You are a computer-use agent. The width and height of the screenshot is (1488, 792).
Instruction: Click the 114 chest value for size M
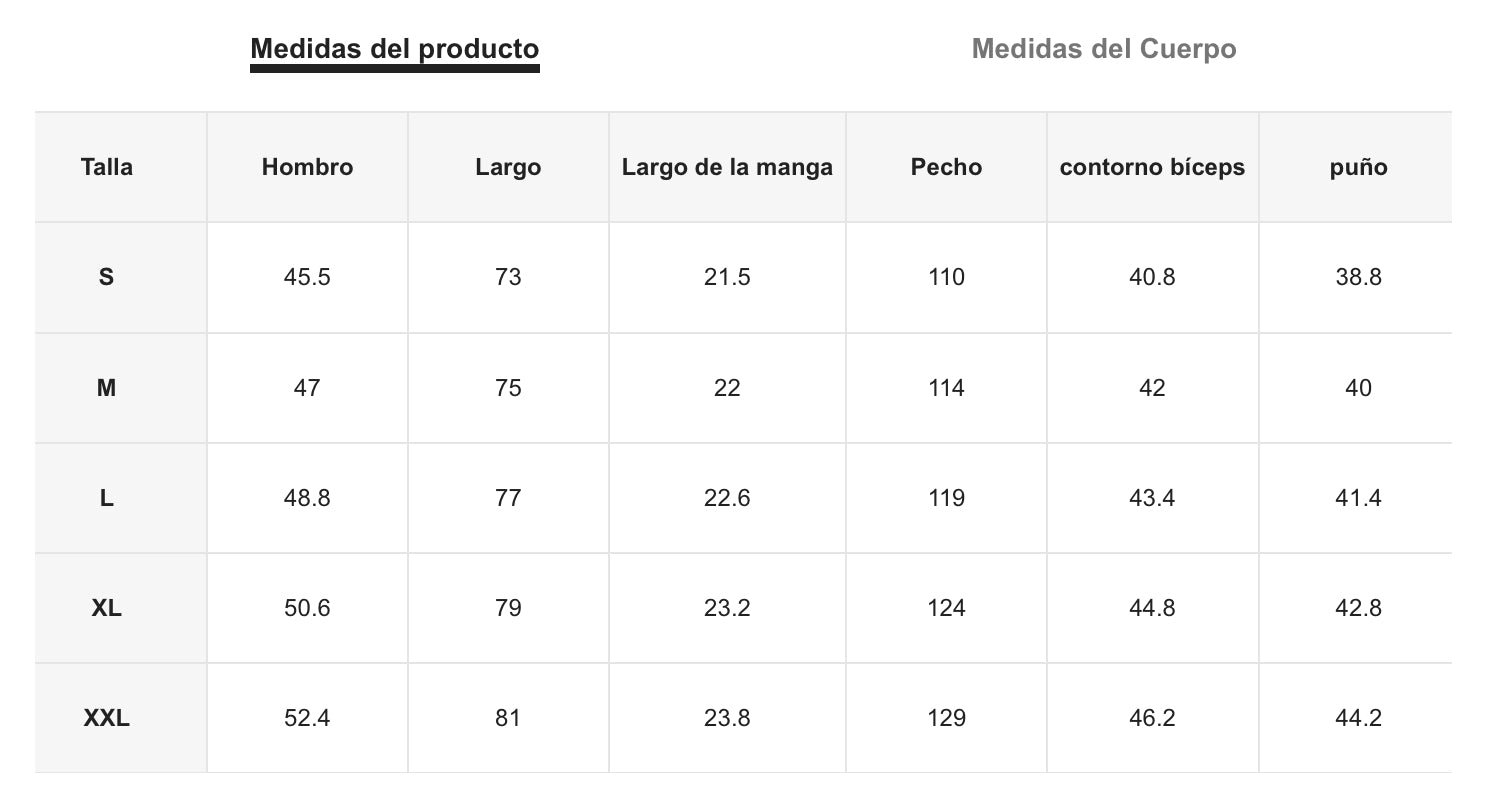(946, 387)
